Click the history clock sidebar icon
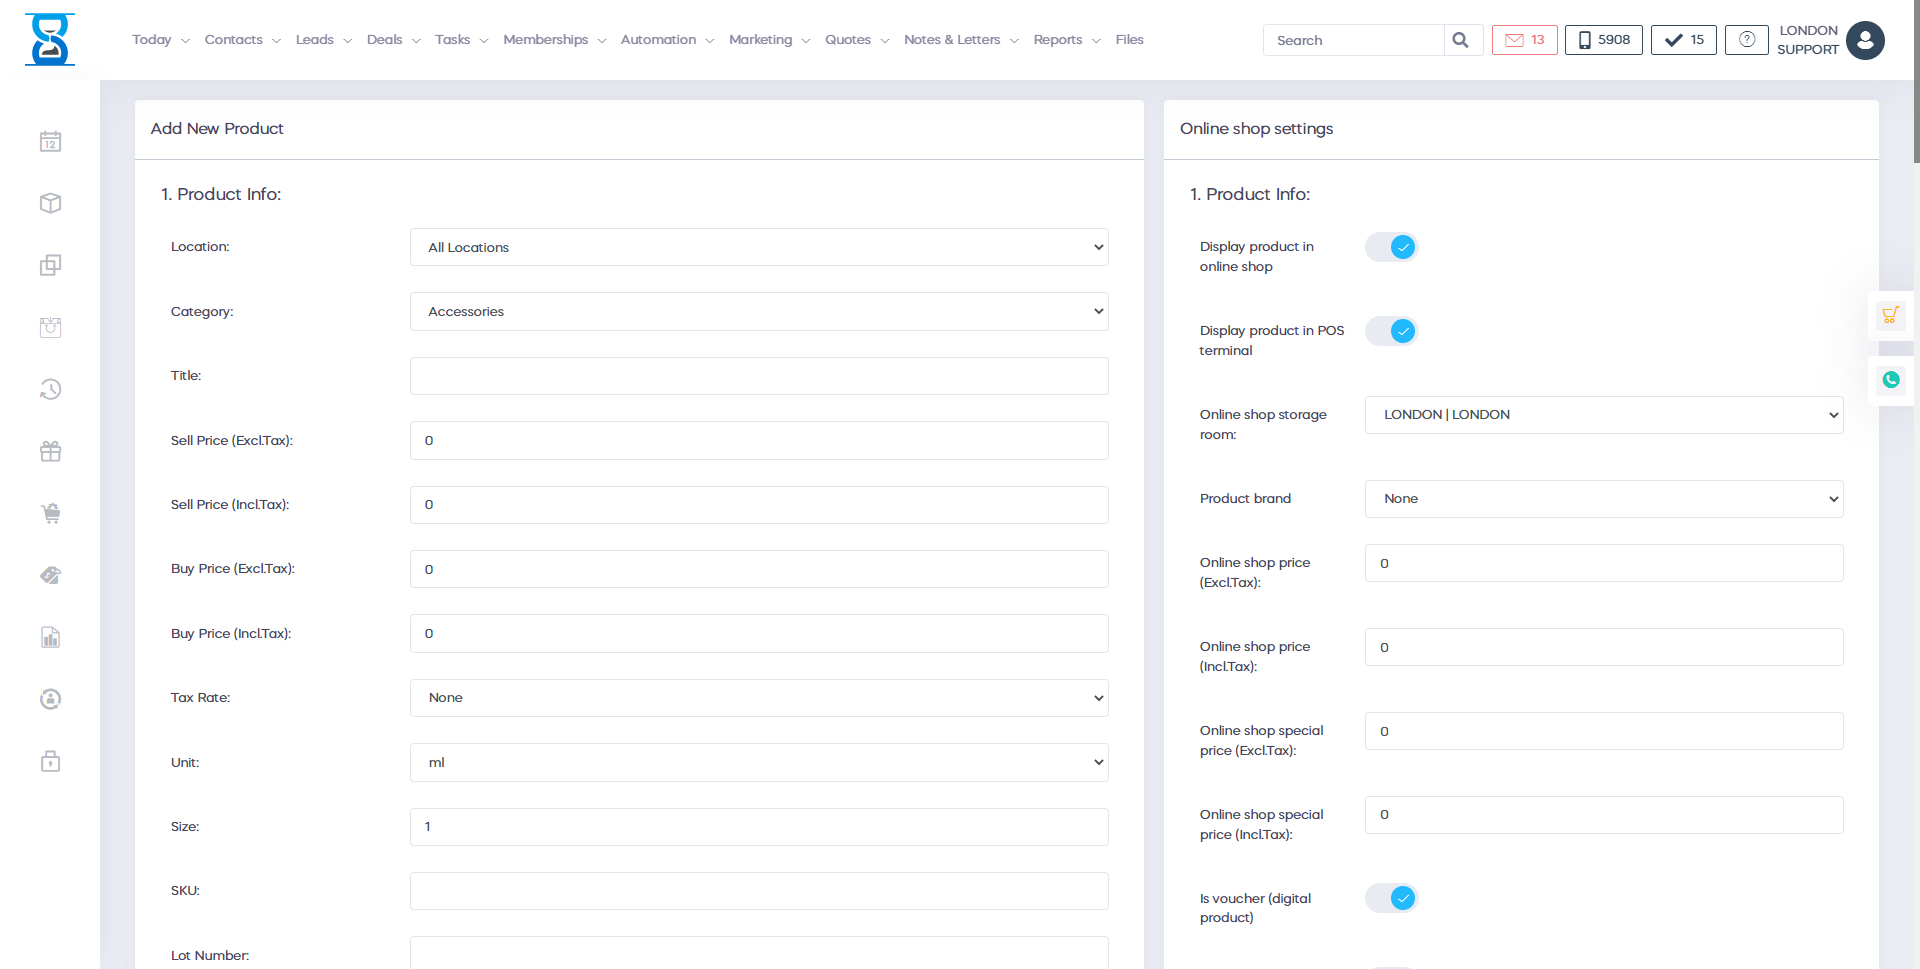Screen dimensions: 1920x969 click(50, 390)
